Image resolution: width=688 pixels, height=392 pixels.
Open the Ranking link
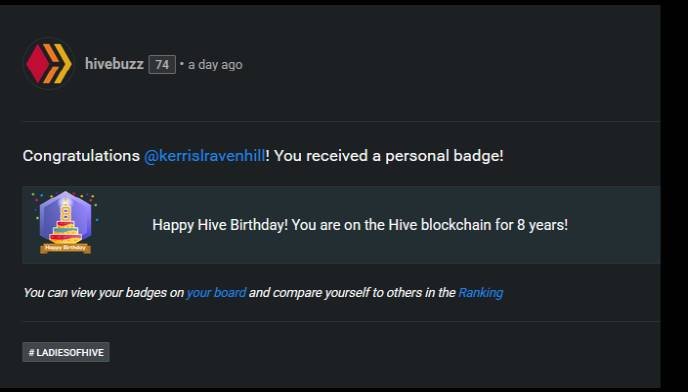click(480, 293)
